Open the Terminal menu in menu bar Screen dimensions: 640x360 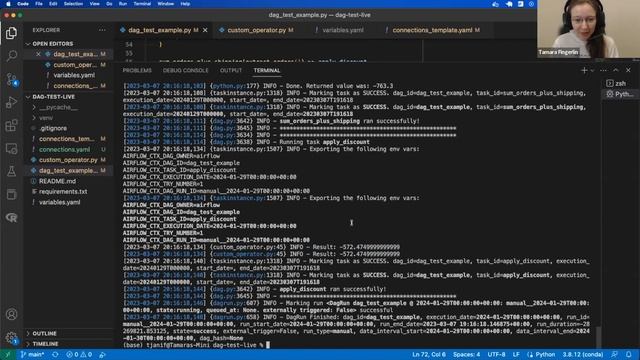click(142, 4)
